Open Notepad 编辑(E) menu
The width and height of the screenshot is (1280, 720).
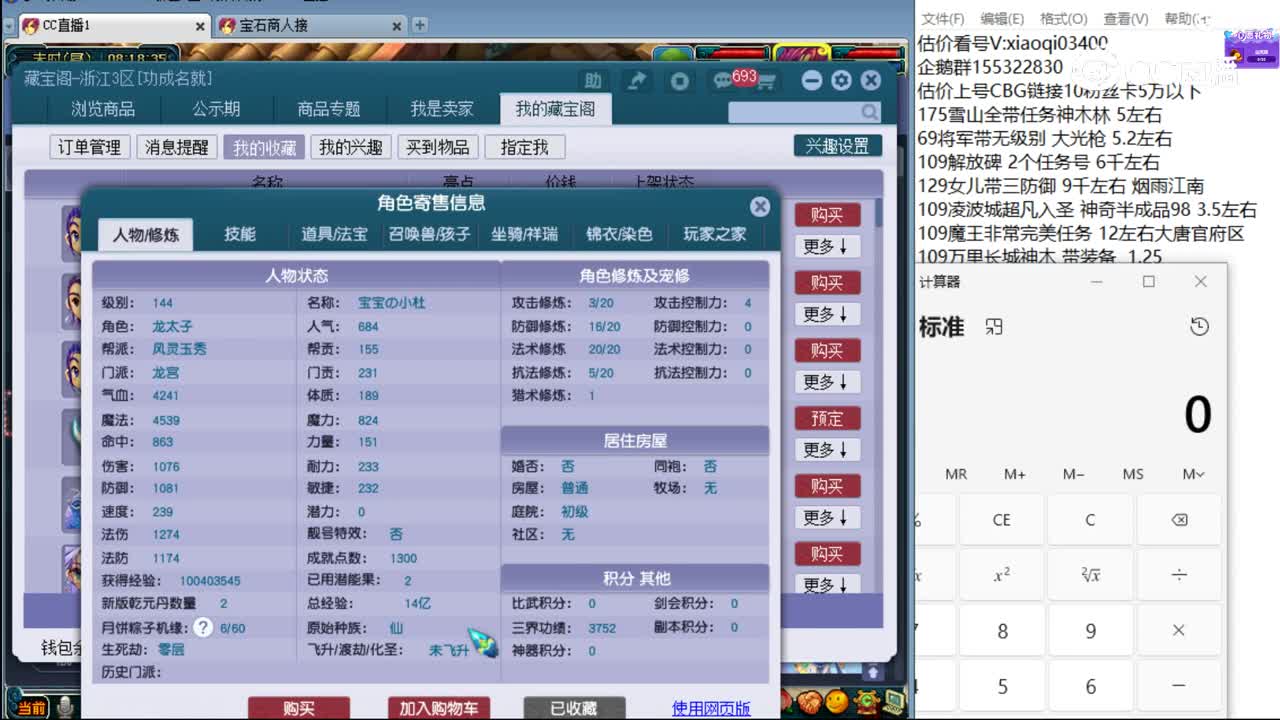tap(1002, 19)
